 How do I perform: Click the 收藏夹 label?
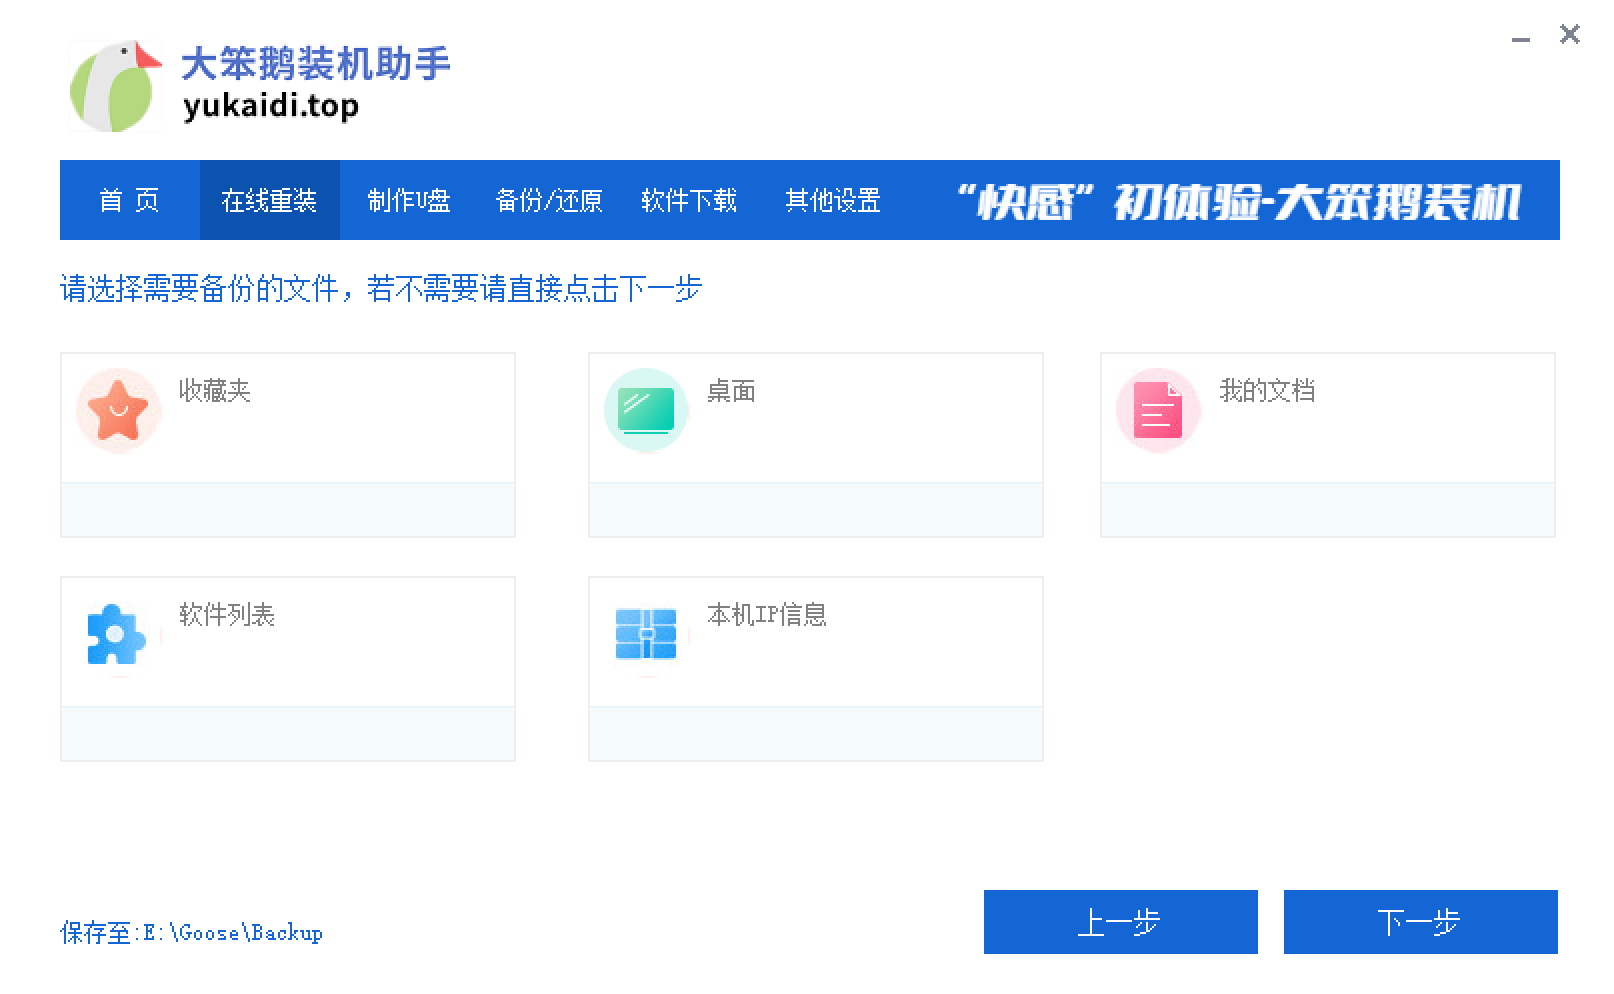point(215,390)
